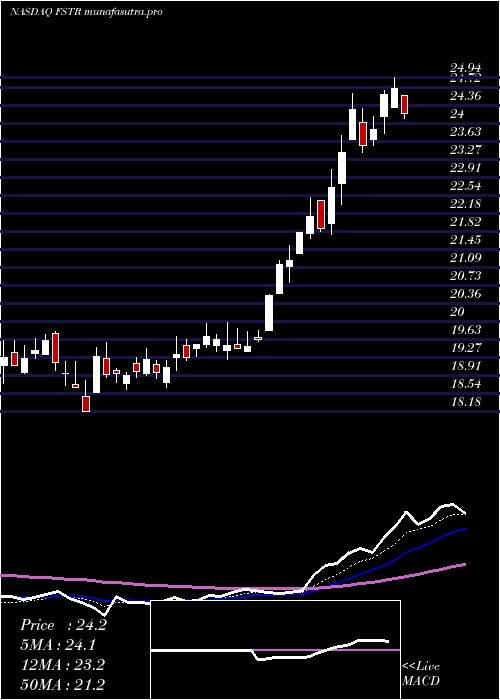Click the 19.63 price axis label
The image size is (500, 700).
[x=465, y=330]
